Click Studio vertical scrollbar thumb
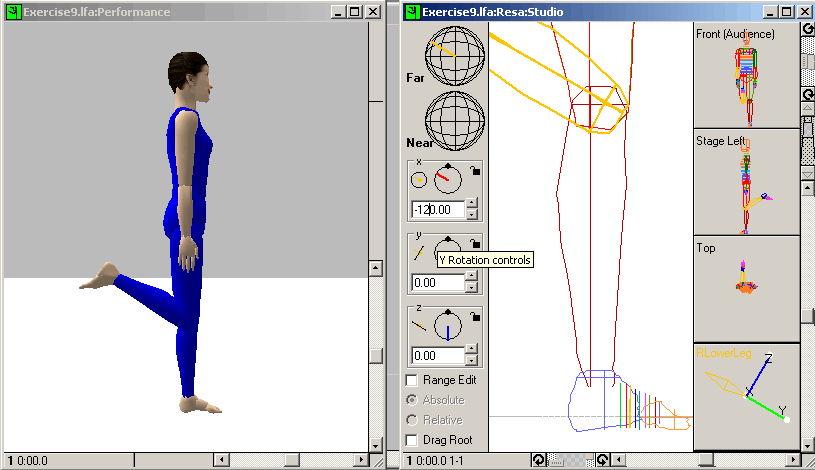This screenshot has height=470, width=815. point(807,315)
